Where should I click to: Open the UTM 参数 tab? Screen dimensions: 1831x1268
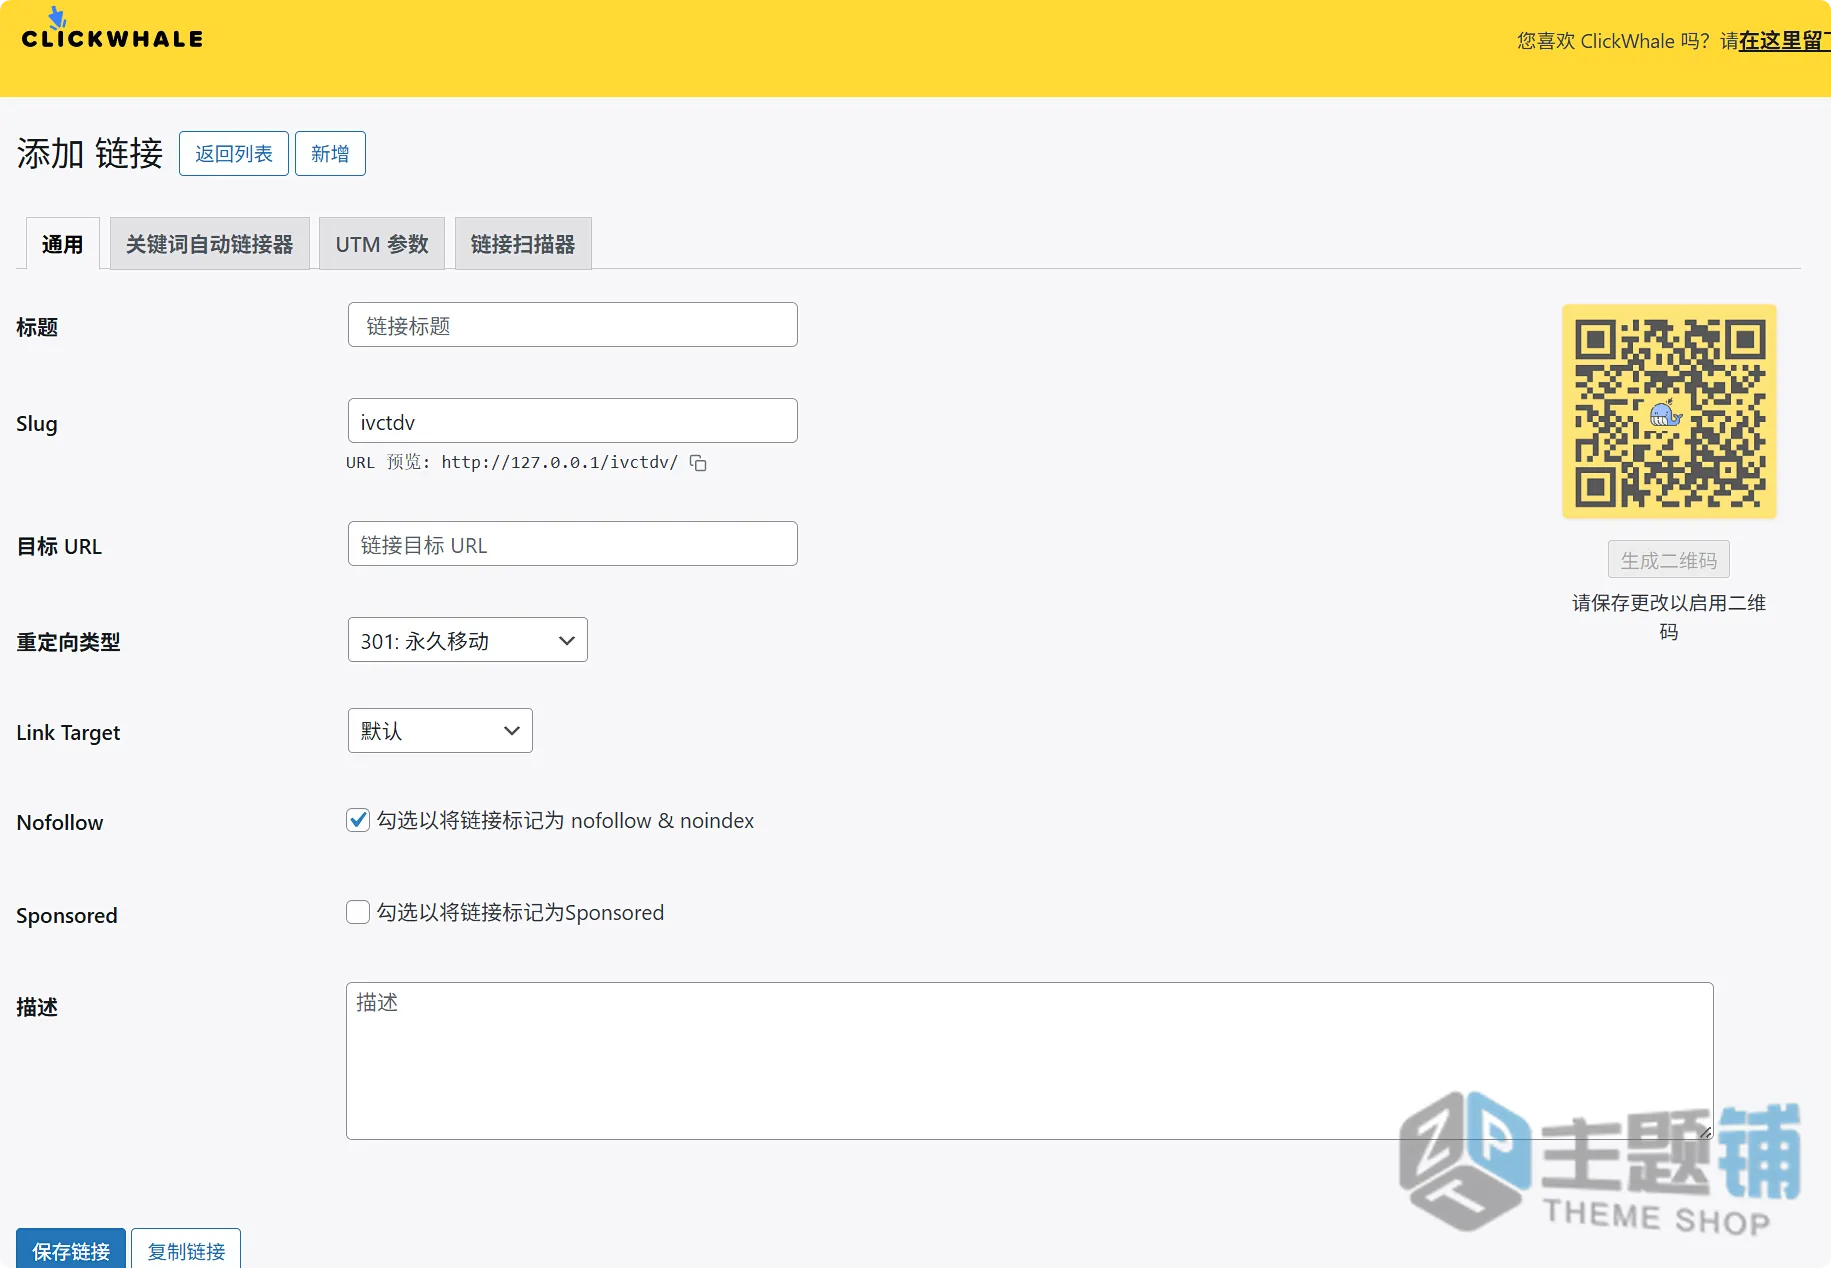point(382,244)
